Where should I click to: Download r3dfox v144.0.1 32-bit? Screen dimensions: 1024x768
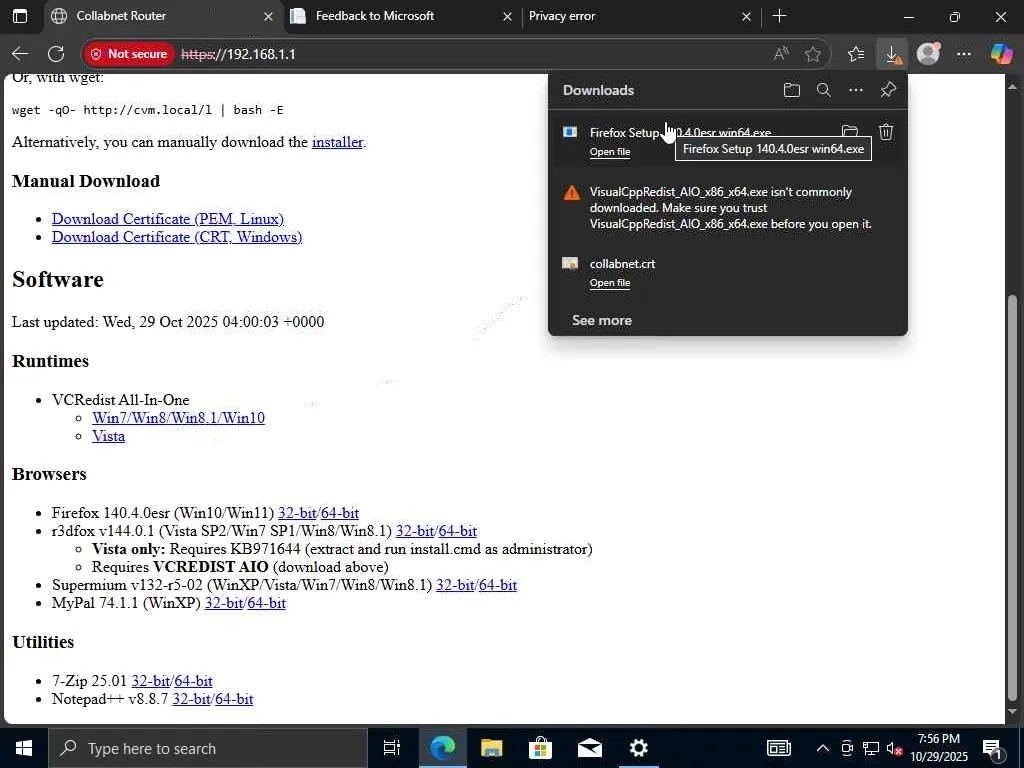[415, 531]
